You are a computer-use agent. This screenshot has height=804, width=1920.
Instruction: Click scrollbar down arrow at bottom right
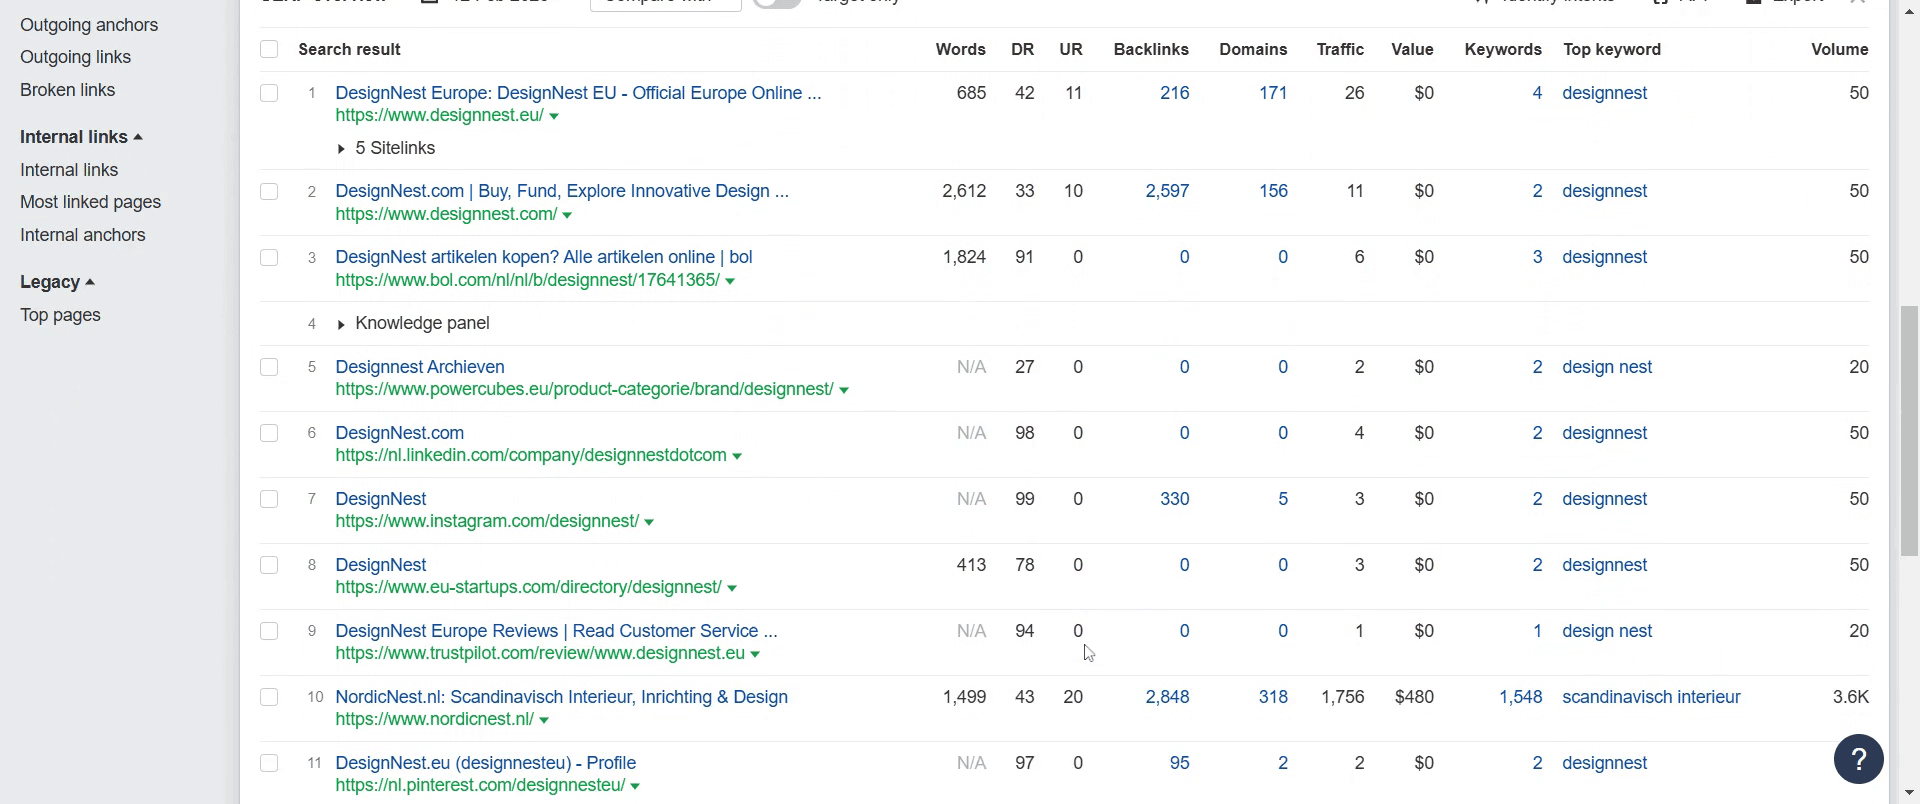click(1911, 794)
